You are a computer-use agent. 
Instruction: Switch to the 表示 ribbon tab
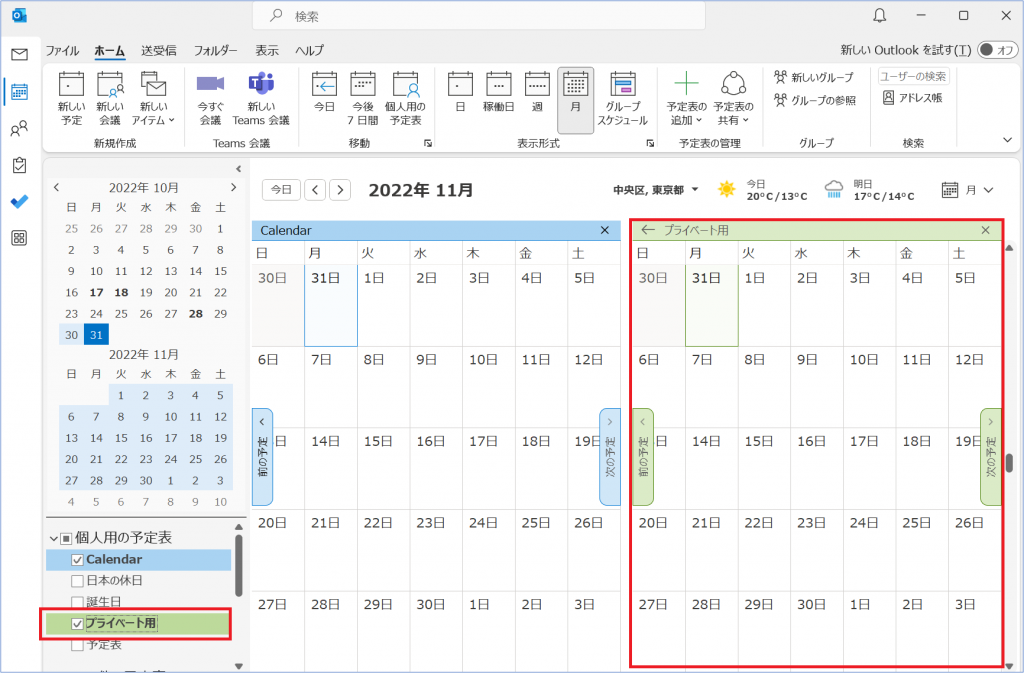tap(266, 50)
